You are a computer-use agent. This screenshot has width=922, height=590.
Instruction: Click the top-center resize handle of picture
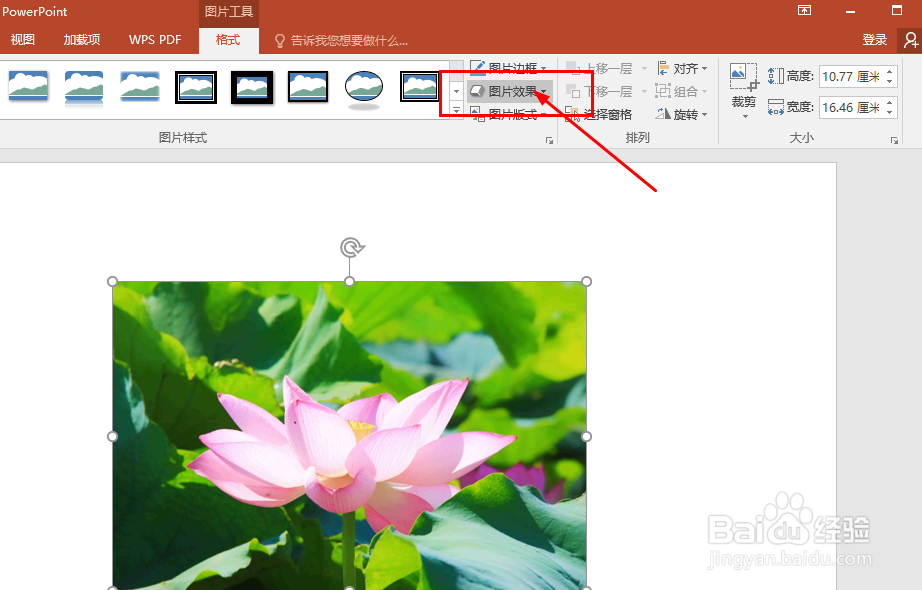click(x=349, y=282)
